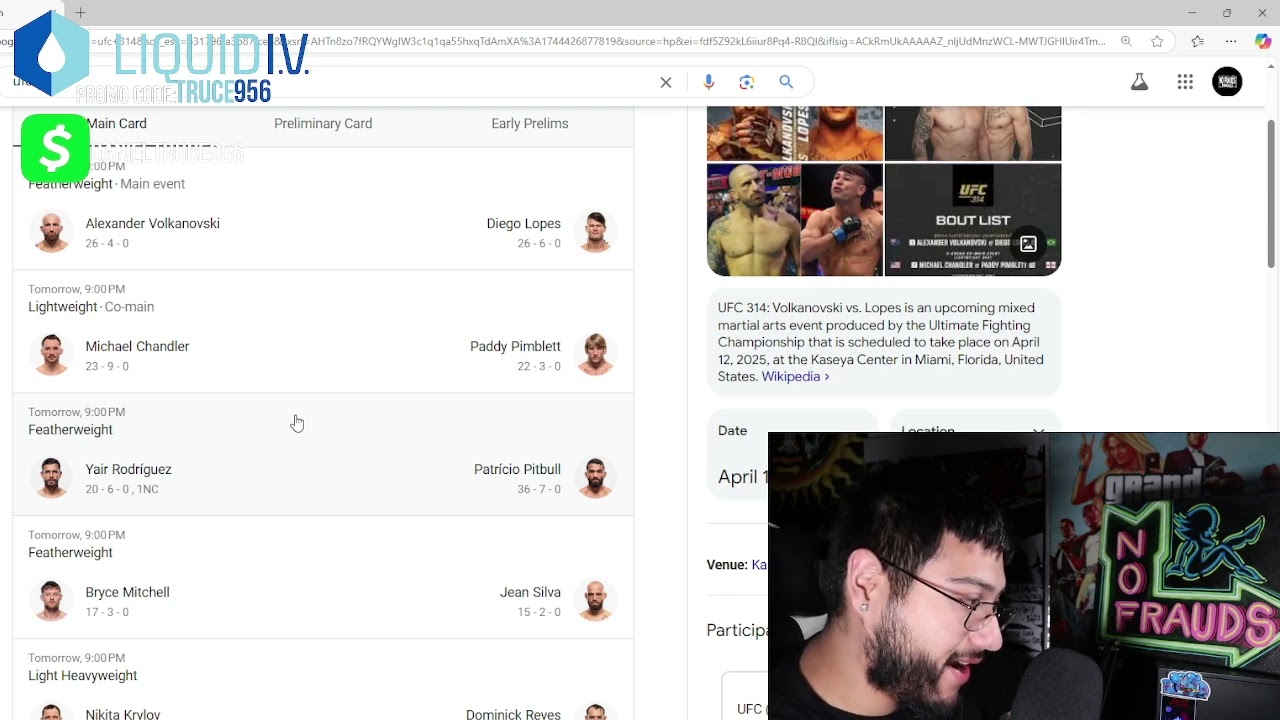Open more images icon on Bout List thumbnail
The height and width of the screenshot is (720, 1280).
click(x=1028, y=243)
